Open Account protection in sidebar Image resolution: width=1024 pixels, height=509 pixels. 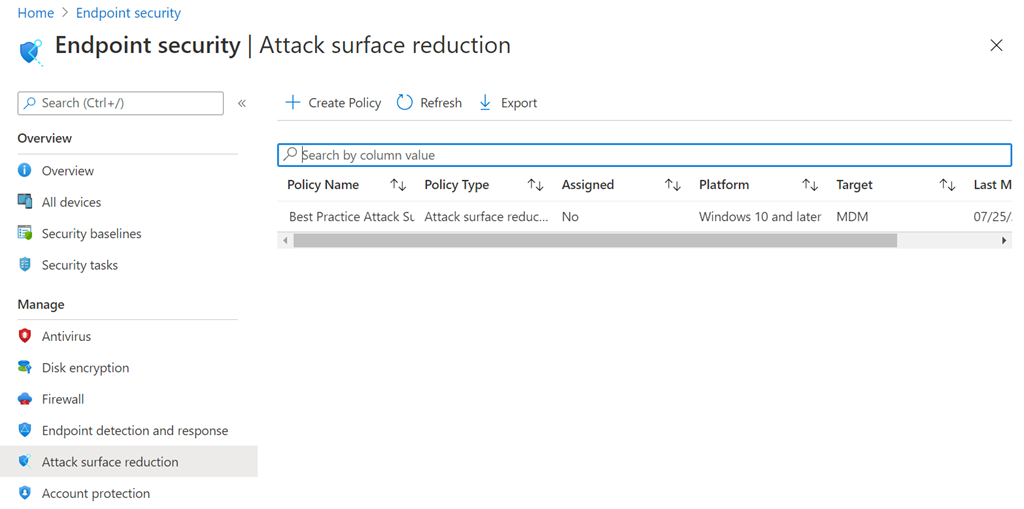click(x=95, y=493)
